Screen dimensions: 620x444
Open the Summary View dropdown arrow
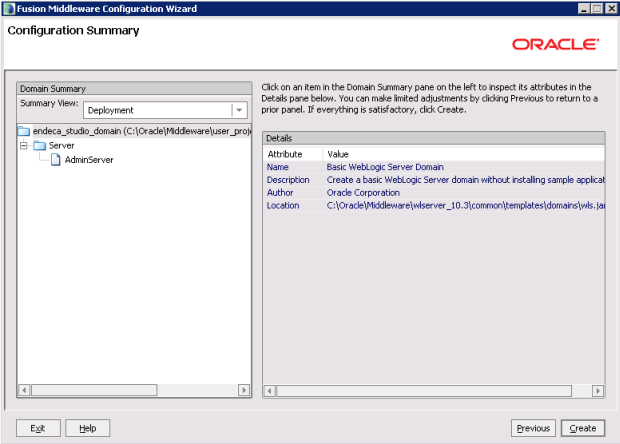pos(239,110)
